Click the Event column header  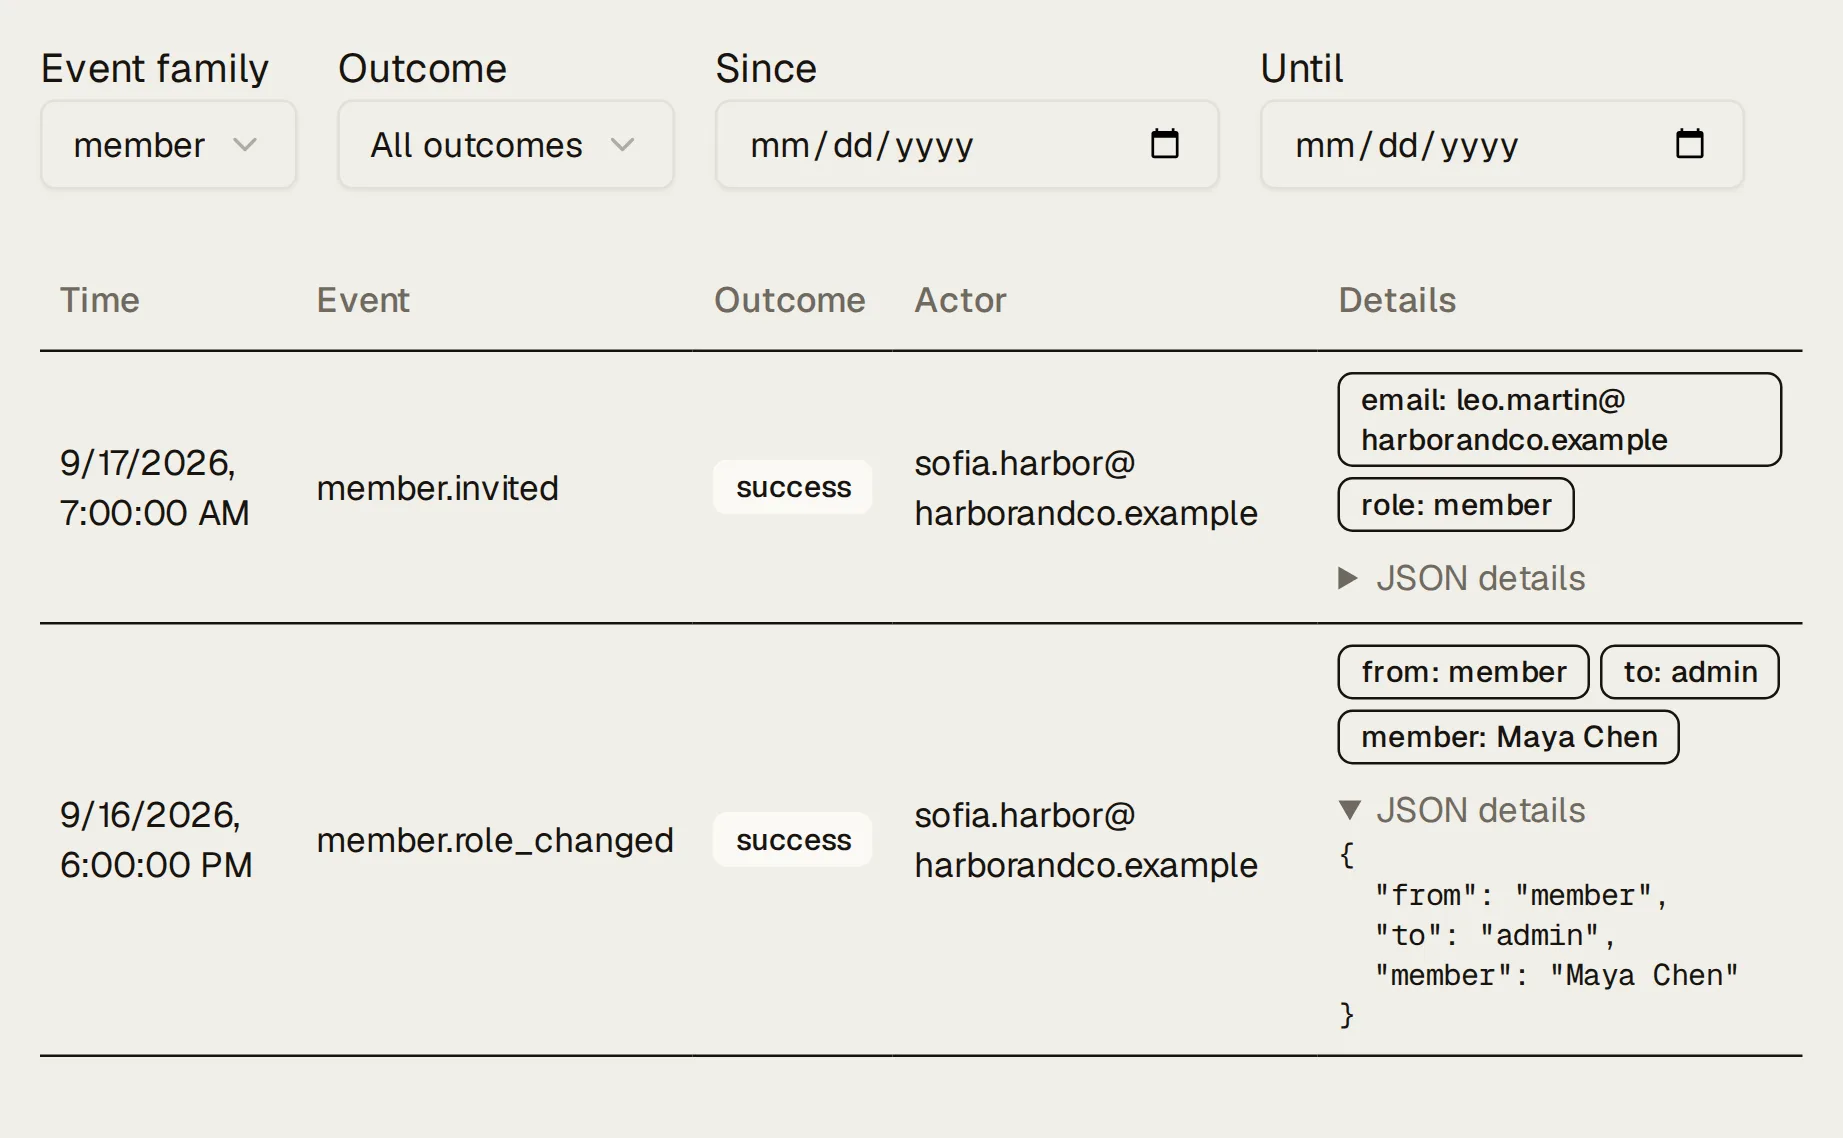tap(363, 300)
